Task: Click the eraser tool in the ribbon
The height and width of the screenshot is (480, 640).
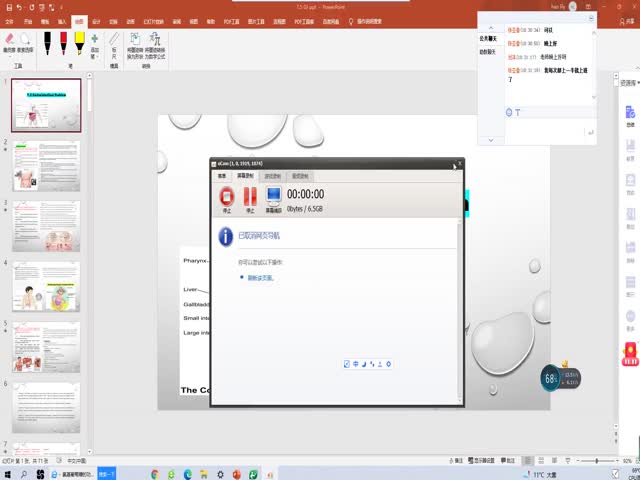Action: [10, 41]
